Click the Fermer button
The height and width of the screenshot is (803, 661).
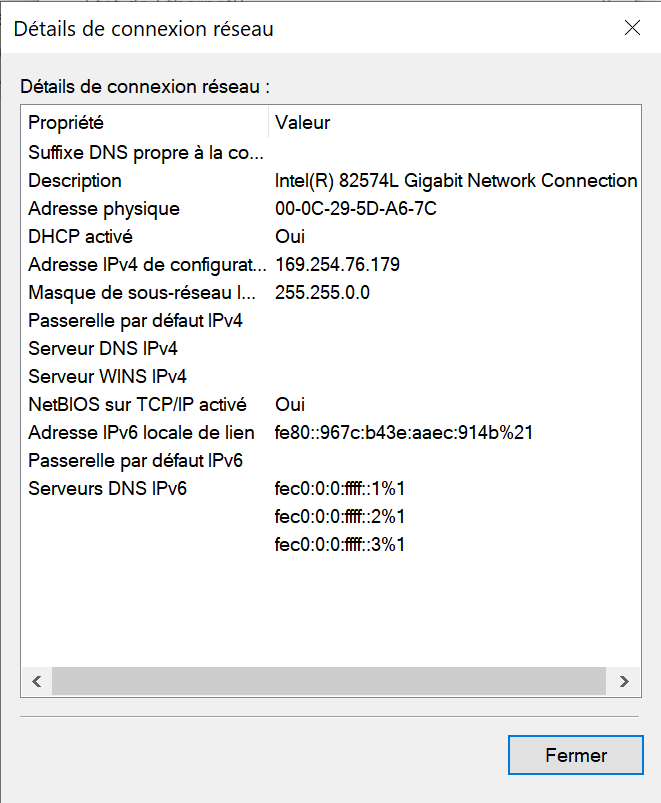coord(575,755)
